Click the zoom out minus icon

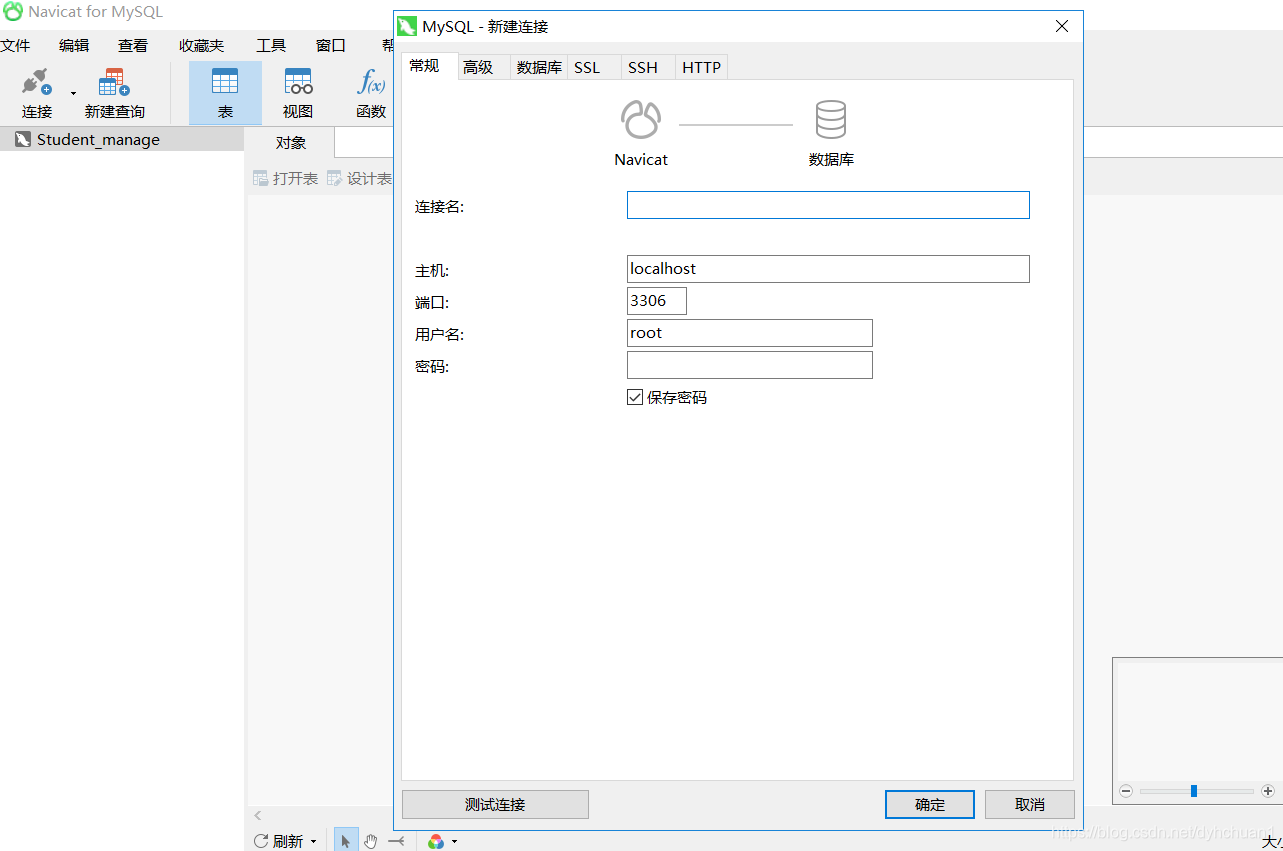(x=1126, y=791)
